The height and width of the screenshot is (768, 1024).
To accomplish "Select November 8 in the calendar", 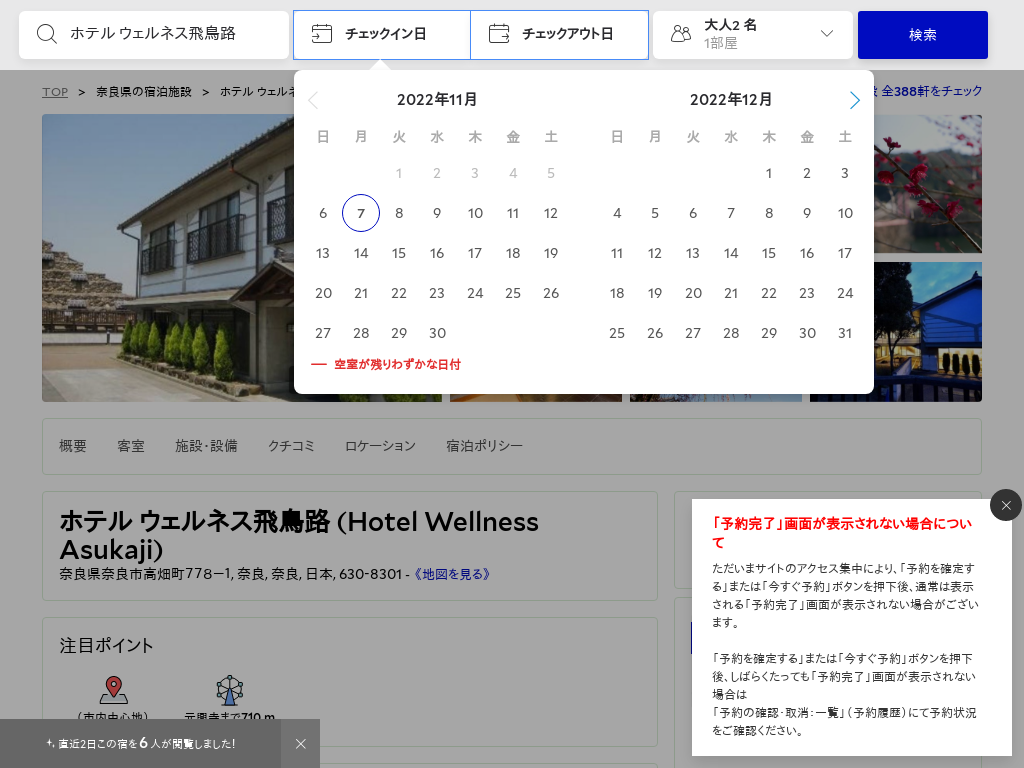I will (x=399, y=213).
